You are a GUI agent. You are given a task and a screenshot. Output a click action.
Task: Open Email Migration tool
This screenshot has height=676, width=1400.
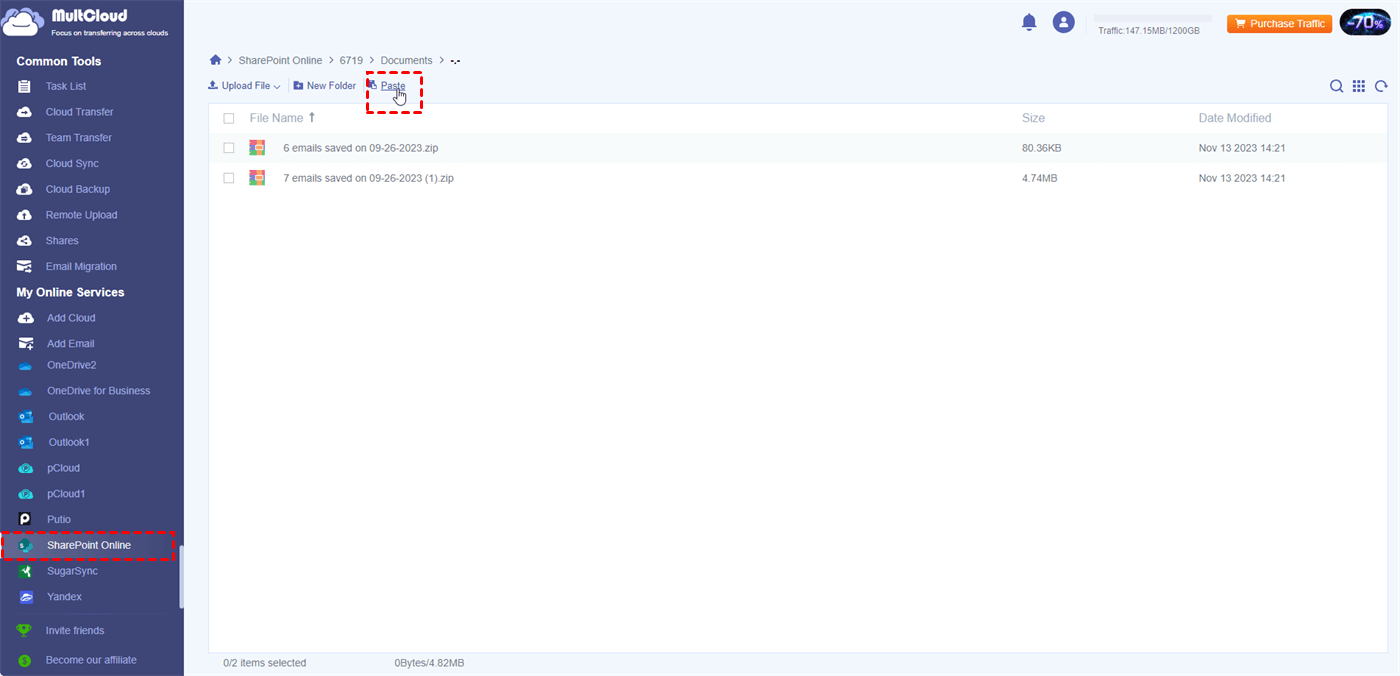[81, 266]
